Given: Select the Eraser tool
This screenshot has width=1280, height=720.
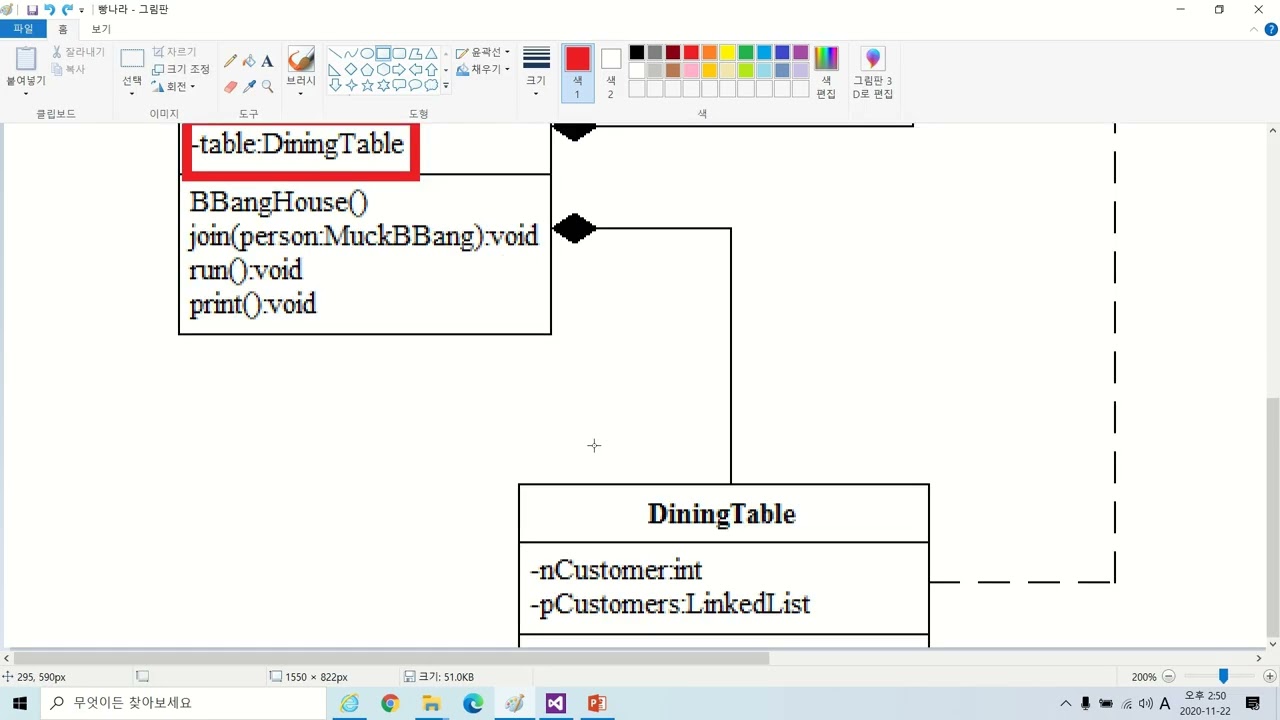Looking at the screenshot, I should (x=231, y=87).
